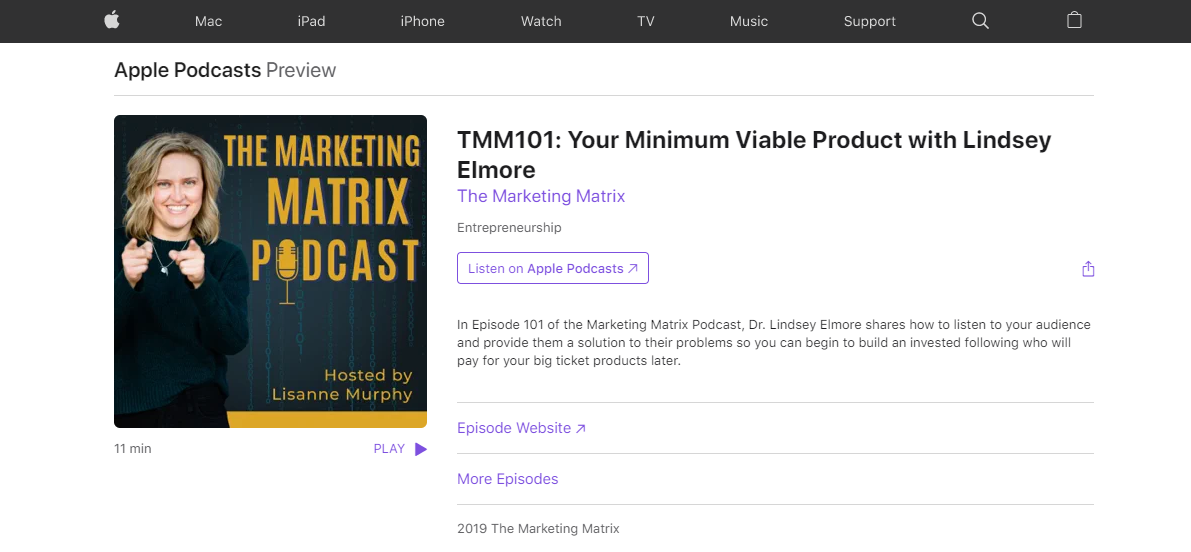This screenshot has height=552, width=1191.
Task: Click the share icon beside the episode
Action: (1088, 269)
